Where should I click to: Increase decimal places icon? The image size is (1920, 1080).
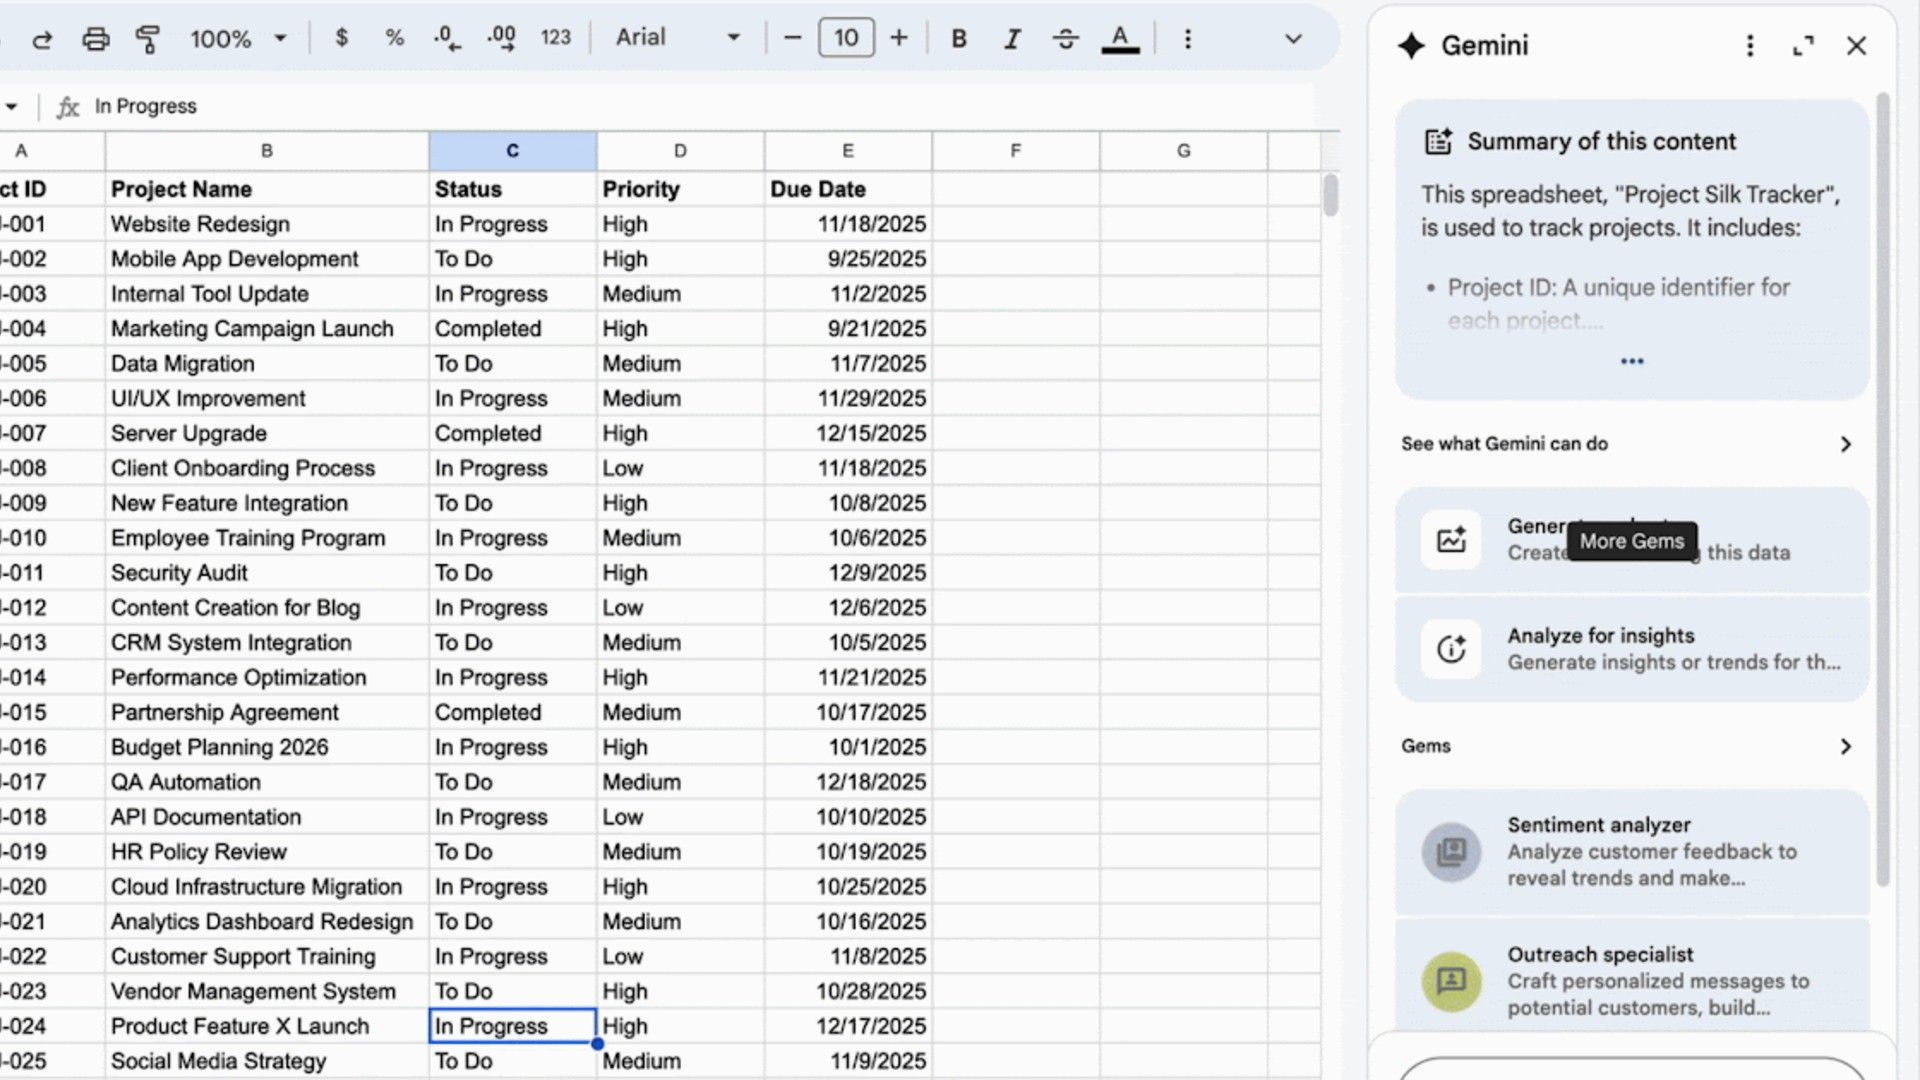coord(501,38)
